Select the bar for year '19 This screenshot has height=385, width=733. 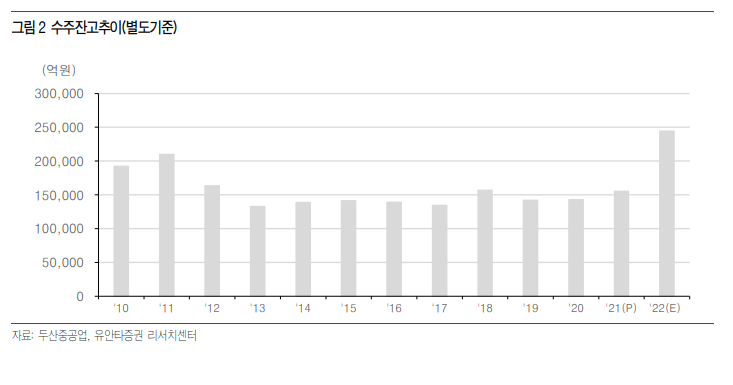click(x=531, y=248)
